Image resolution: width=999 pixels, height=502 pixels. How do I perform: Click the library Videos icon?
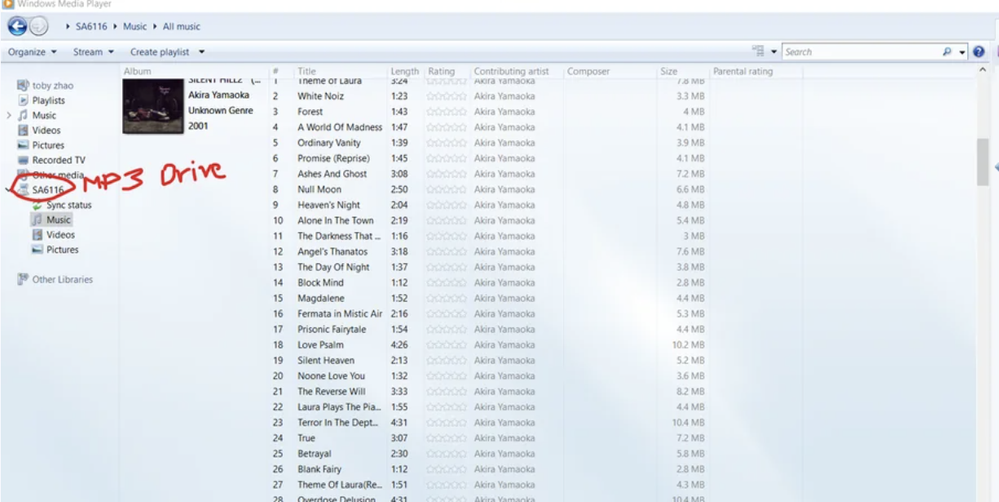pyautogui.click(x=23, y=130)
